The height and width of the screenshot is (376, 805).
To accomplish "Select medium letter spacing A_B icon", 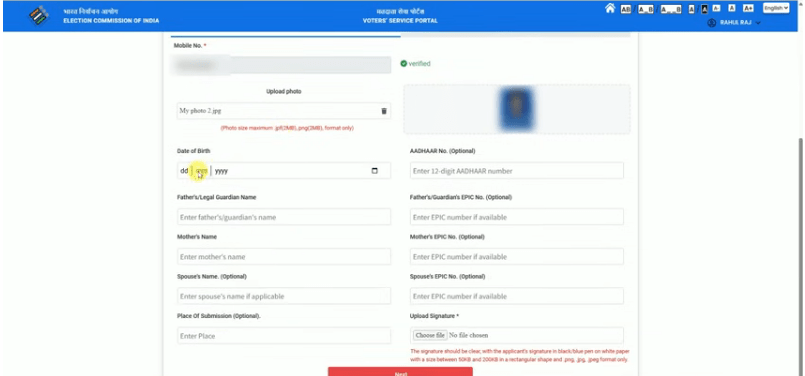I will [x=646, y=9].
